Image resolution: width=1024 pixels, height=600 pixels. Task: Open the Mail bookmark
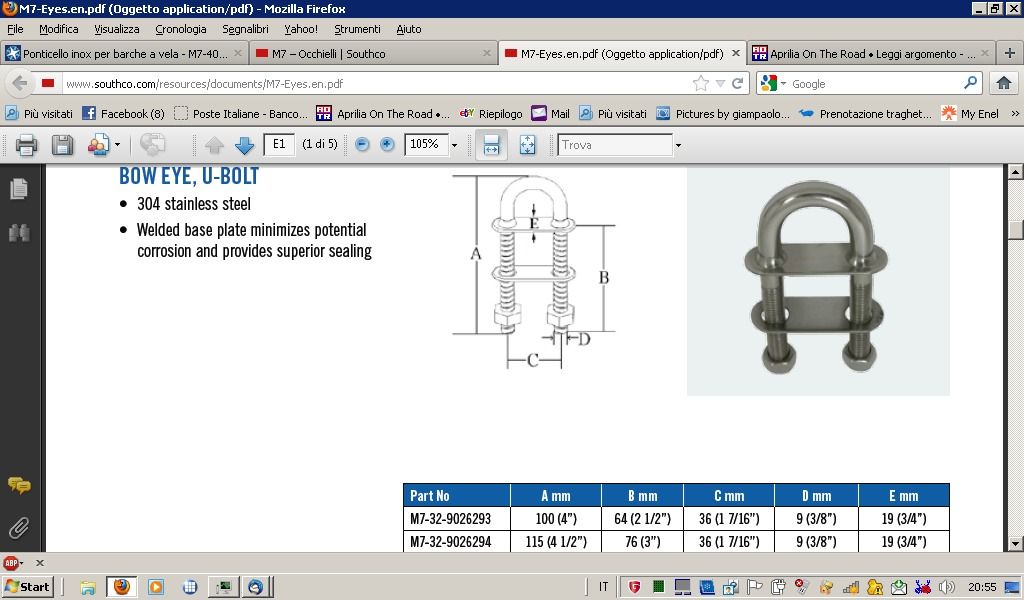(x=551, y=114)
